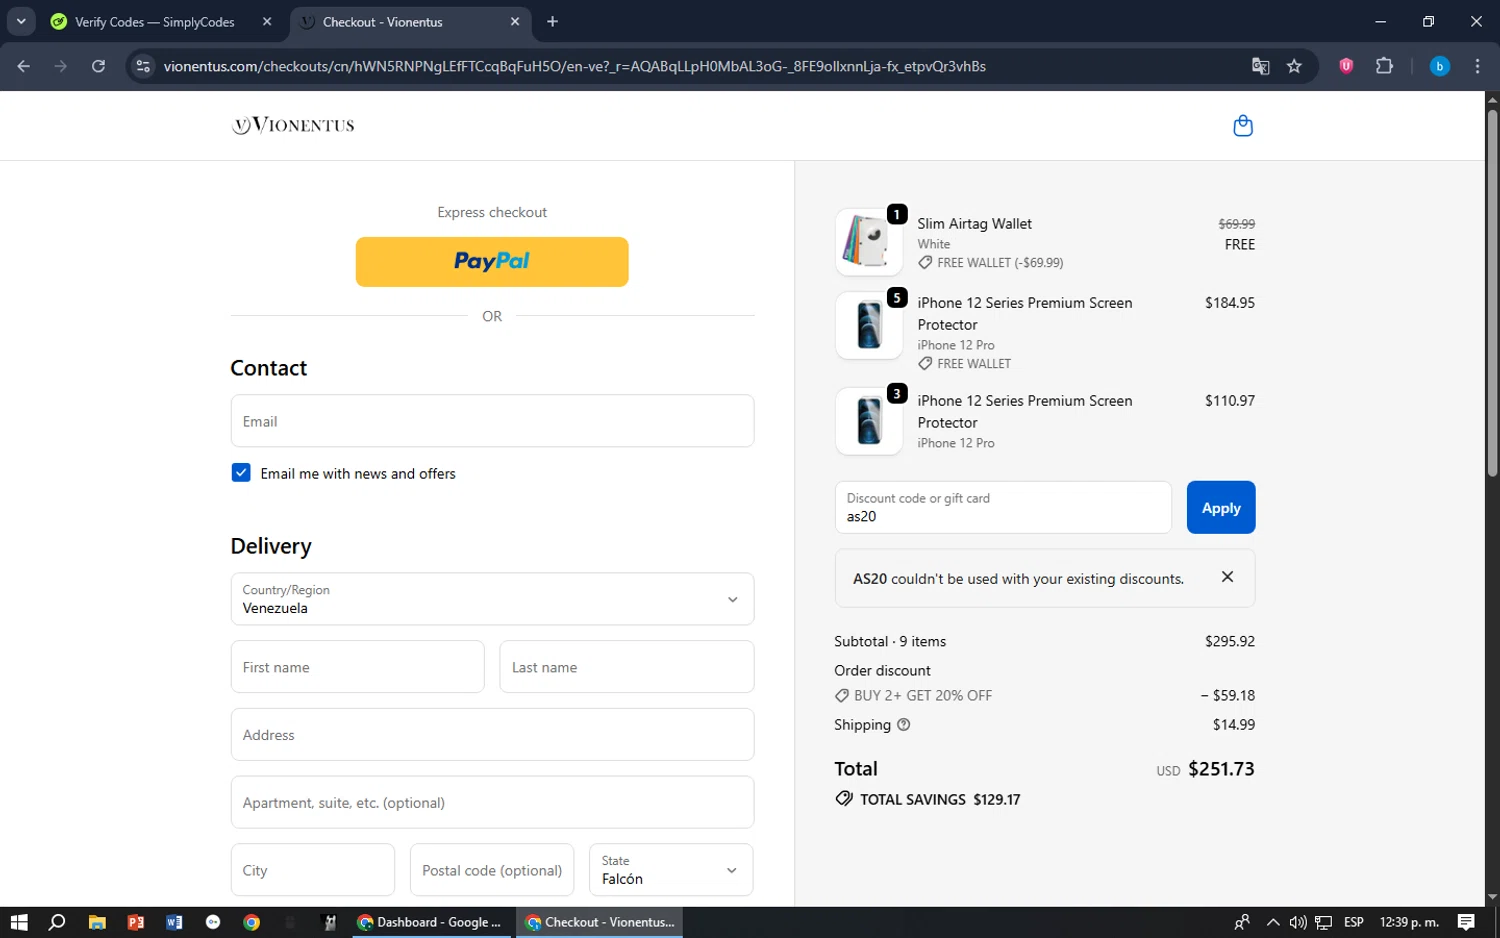This screenshot has width=1500, height=938.
Task: Click the translate page icon
Action: [x=1260, y=66]
